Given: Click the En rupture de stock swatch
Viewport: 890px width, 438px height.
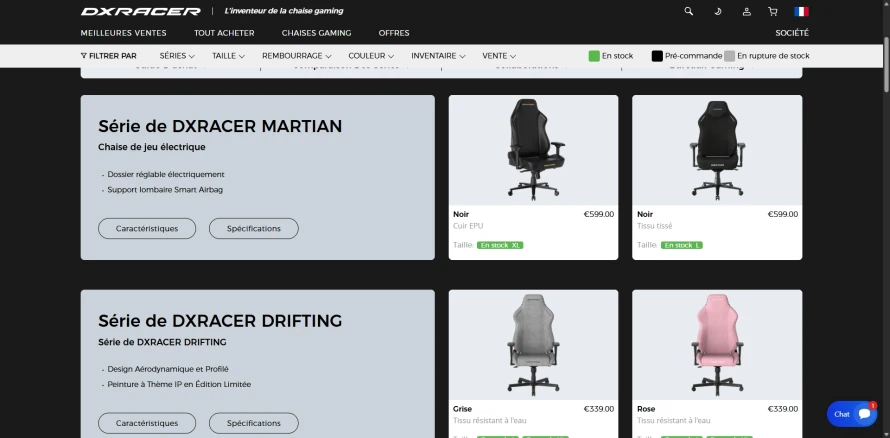Looking at the screenshot, I should (729, 56).
